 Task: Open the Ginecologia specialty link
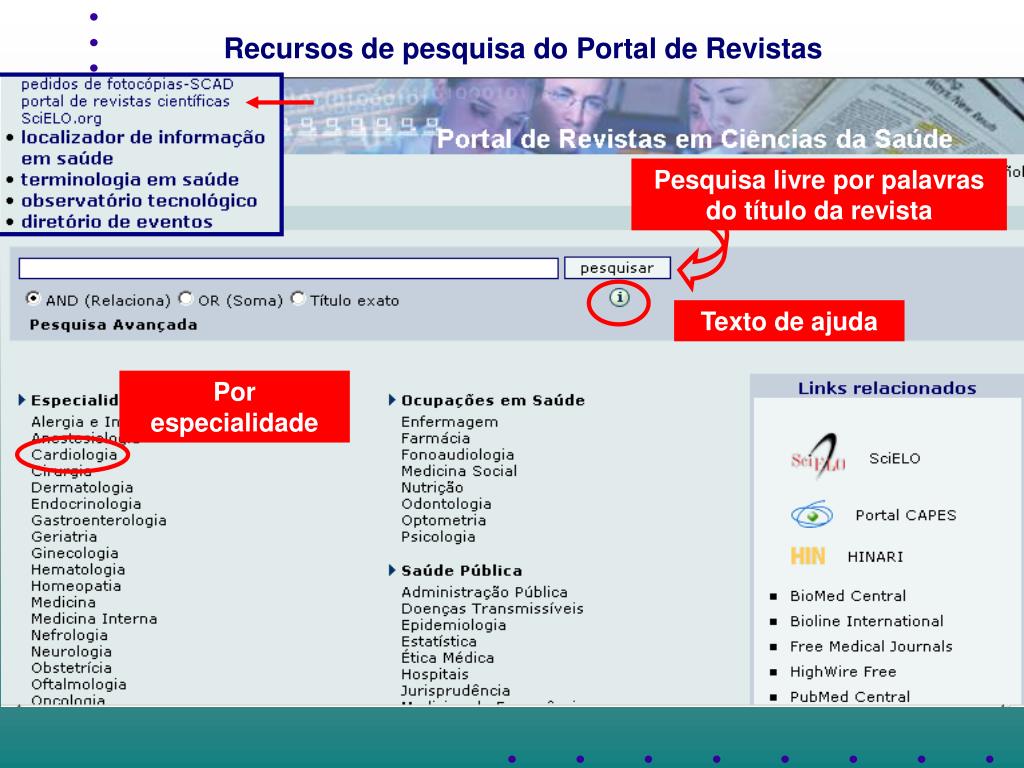74,553
